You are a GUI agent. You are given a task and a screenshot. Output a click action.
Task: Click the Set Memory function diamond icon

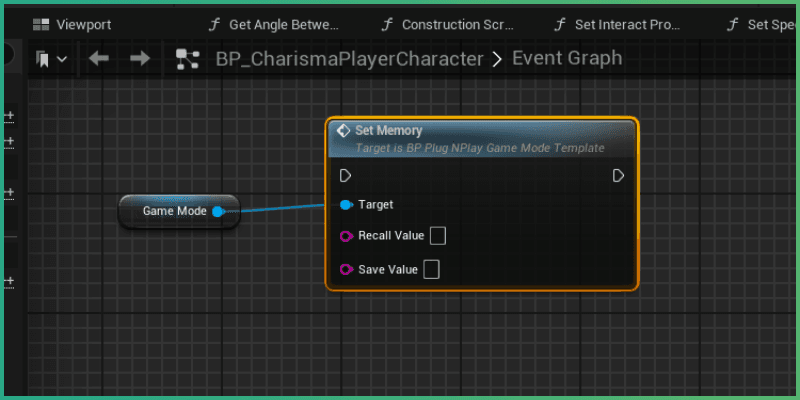[x=344, y=131]
